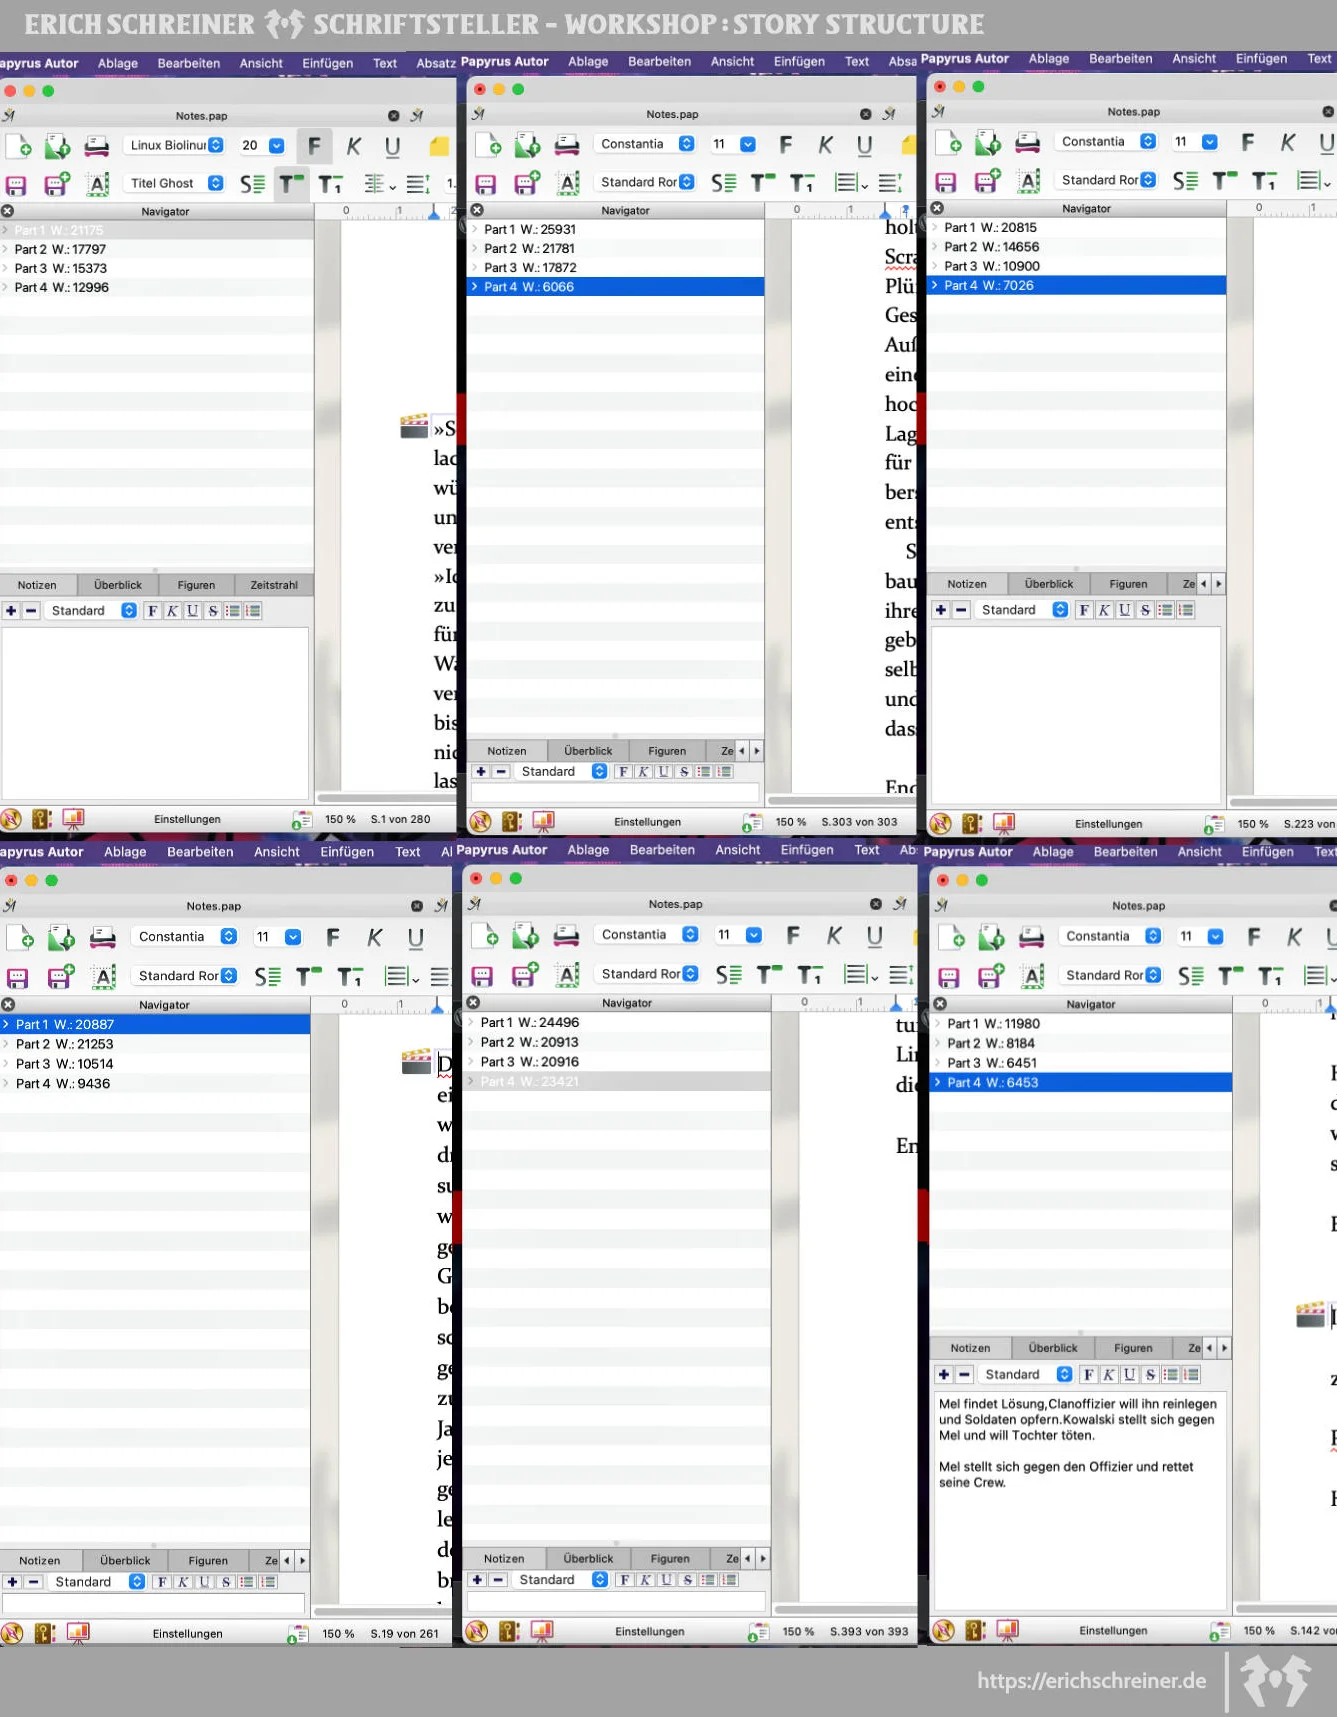Click yellow highlight swatch in Linux Biolinum window
The image size is (1337, 1717).
click(439, 146)
